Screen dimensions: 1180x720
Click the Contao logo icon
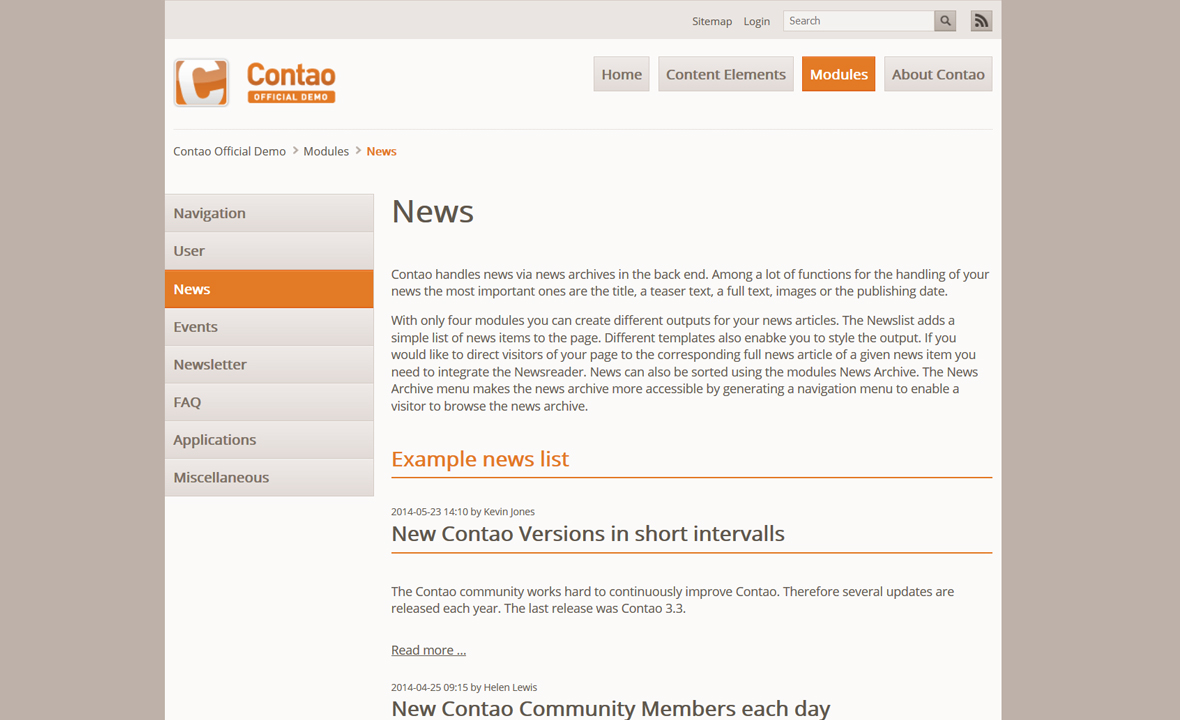pos(201,83)
